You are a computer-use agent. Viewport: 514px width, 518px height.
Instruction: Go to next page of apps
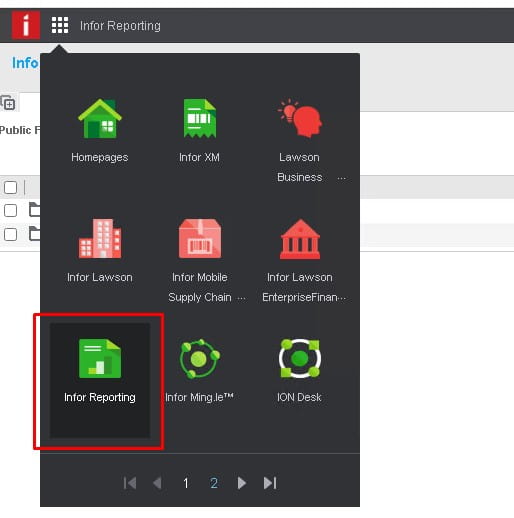pyautogui.click(x=242, y=483)
